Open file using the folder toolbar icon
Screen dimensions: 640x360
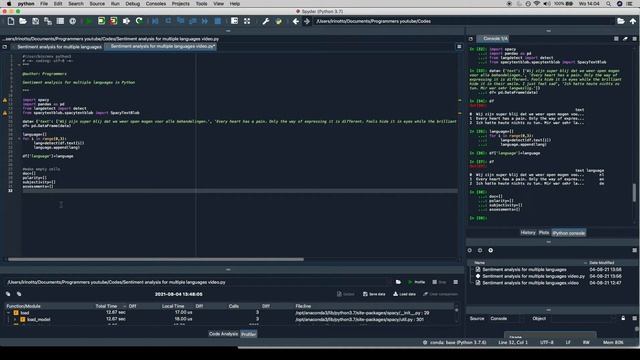point(23,21)
